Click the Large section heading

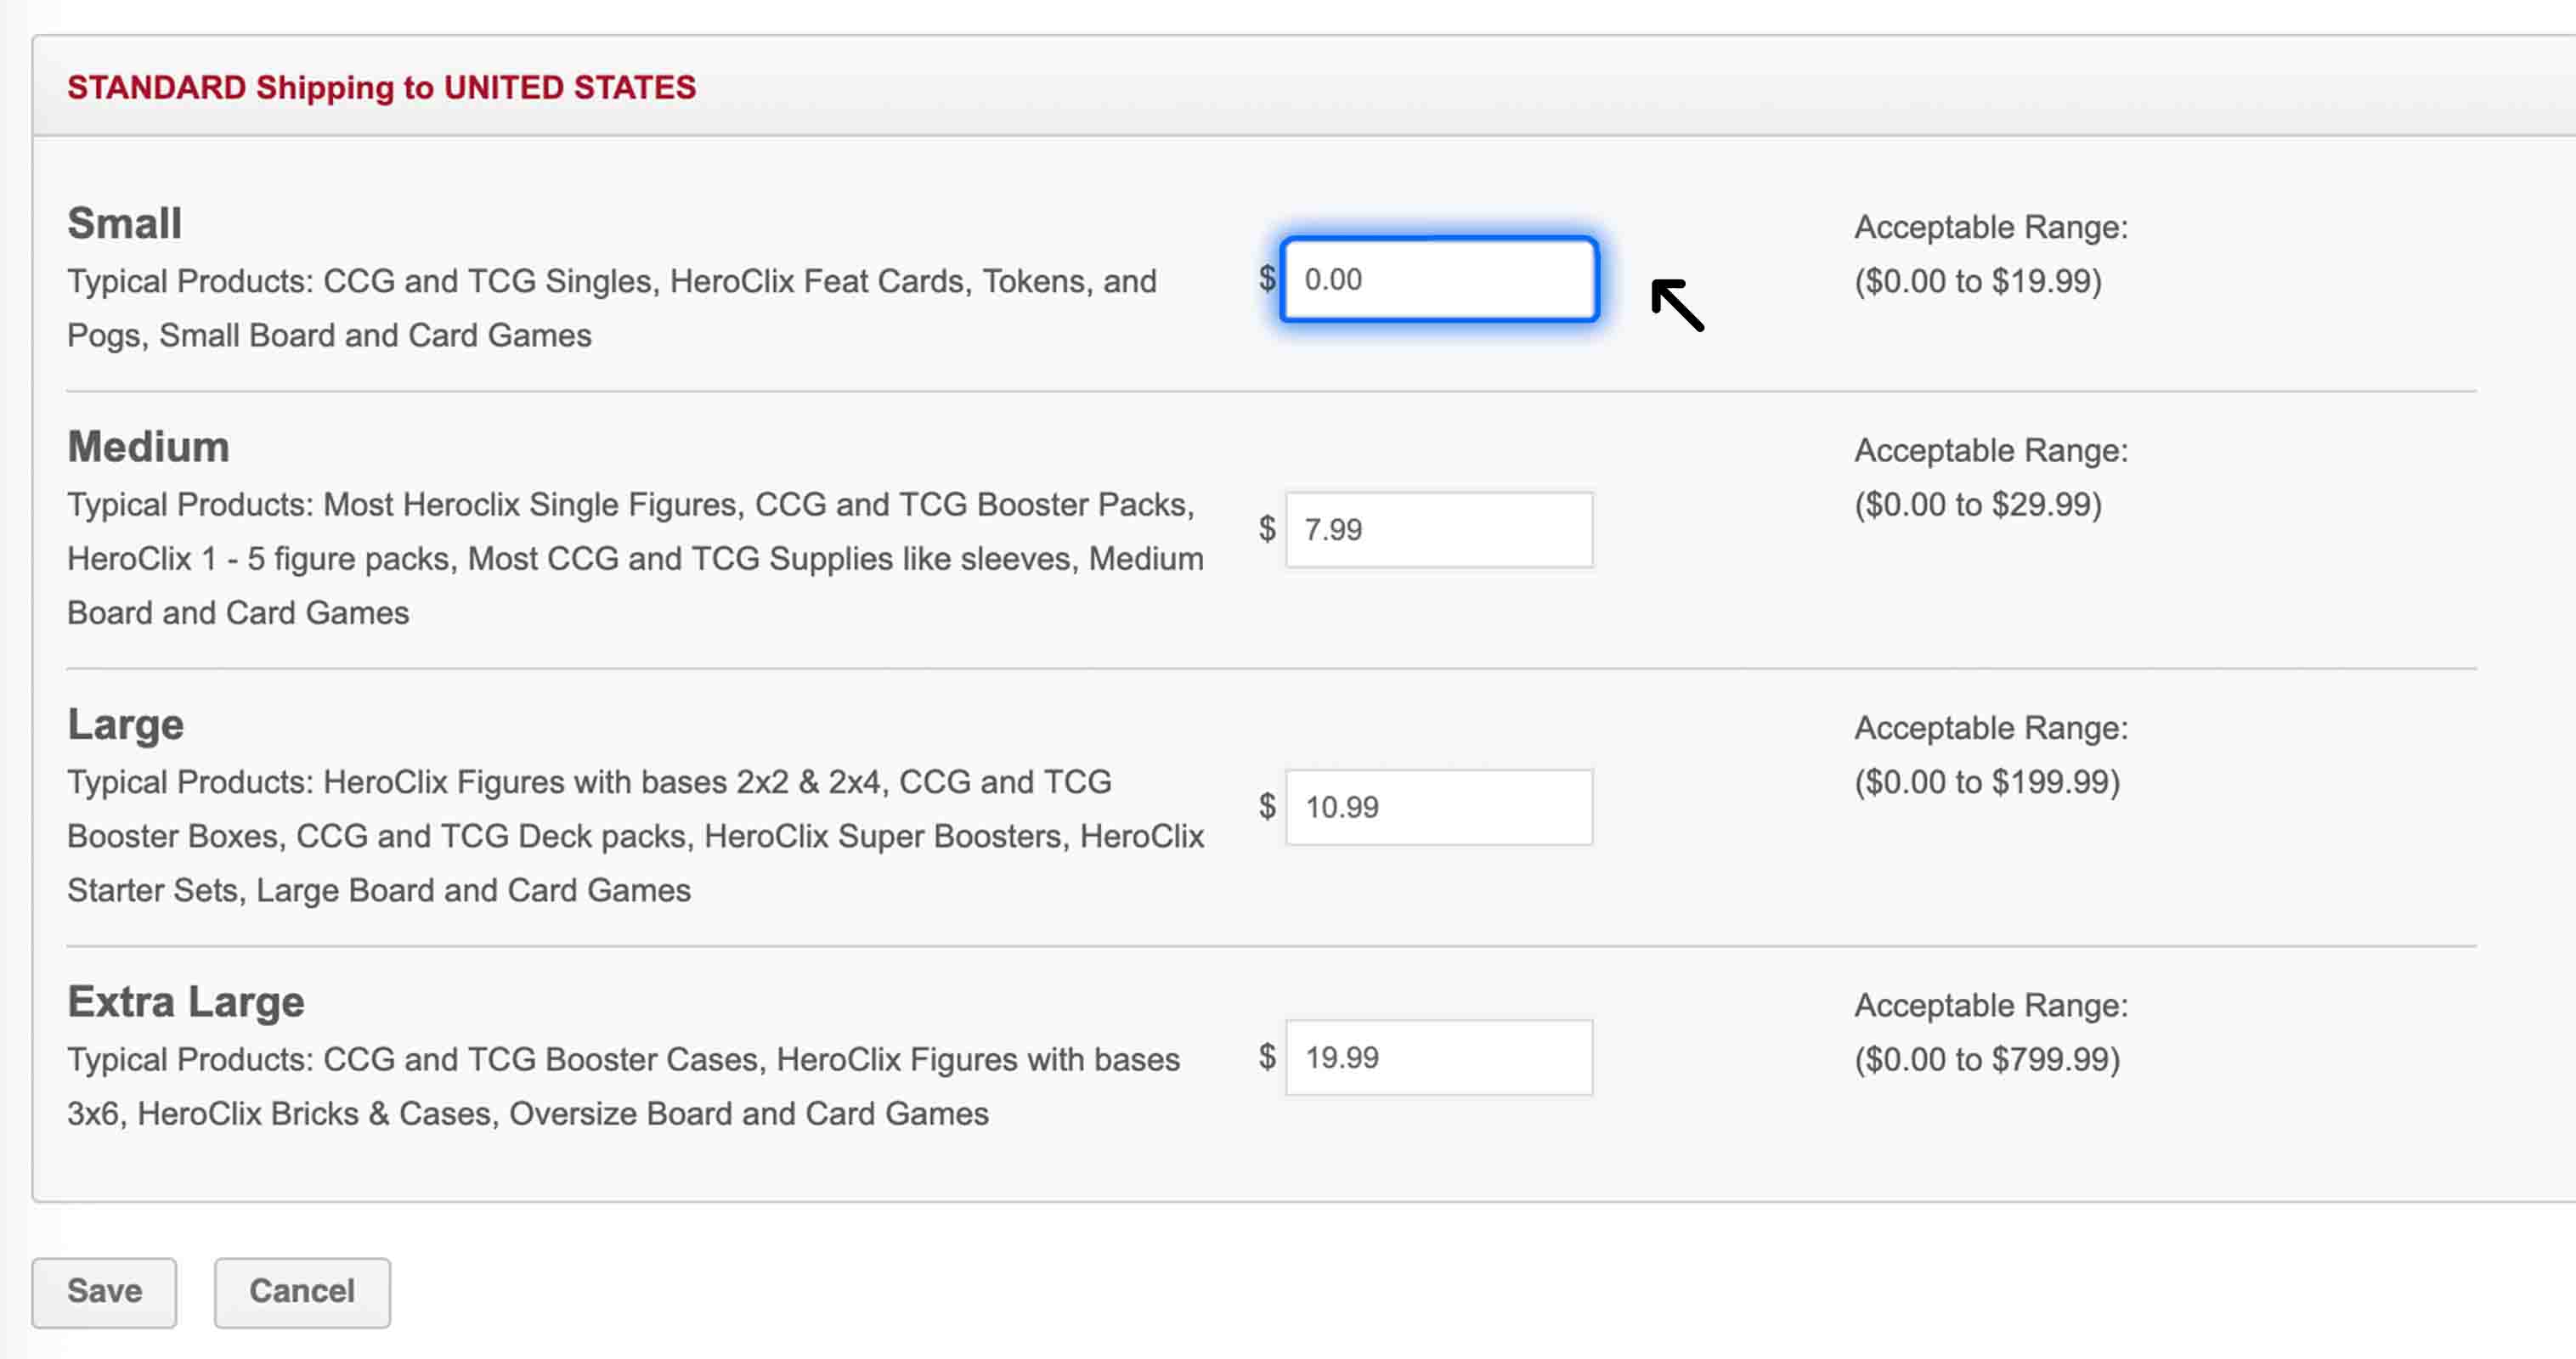(124, 724)
